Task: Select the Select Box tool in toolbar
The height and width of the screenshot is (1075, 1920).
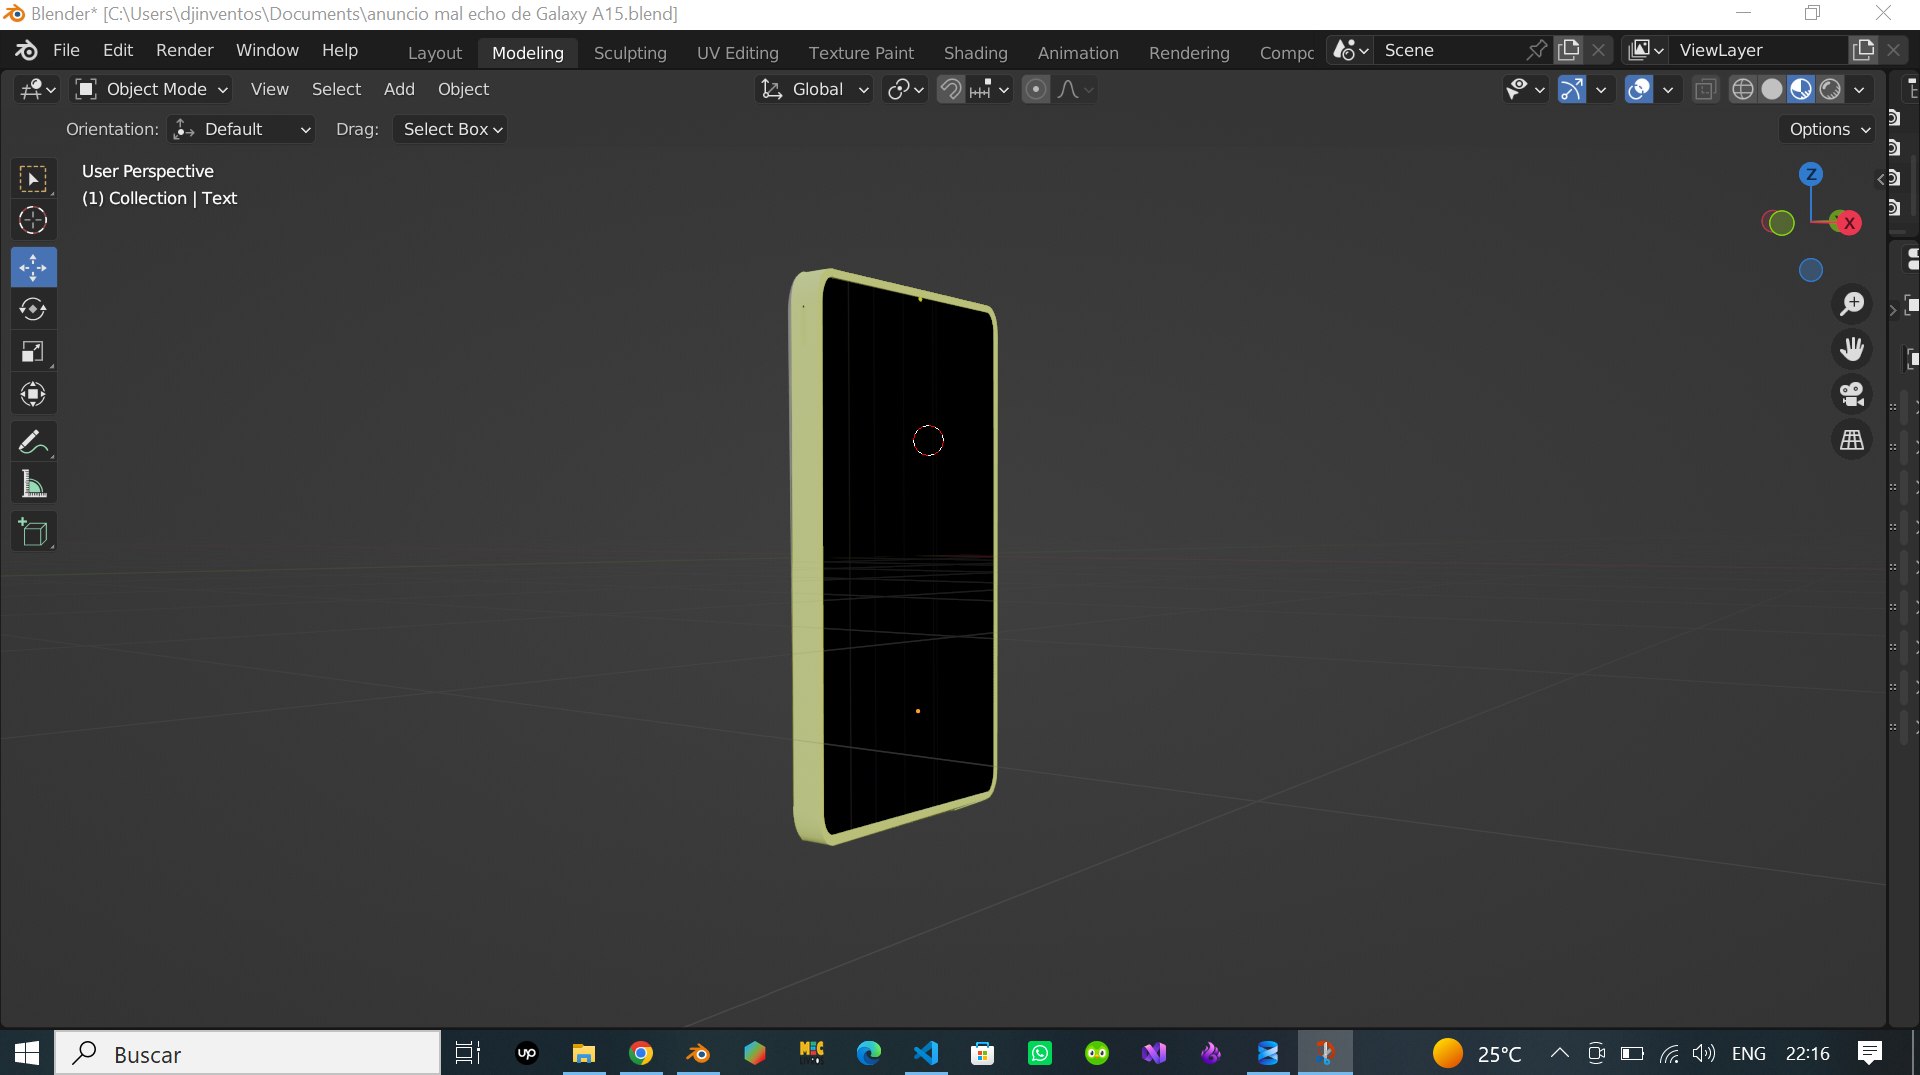Action: pos(33,179)
